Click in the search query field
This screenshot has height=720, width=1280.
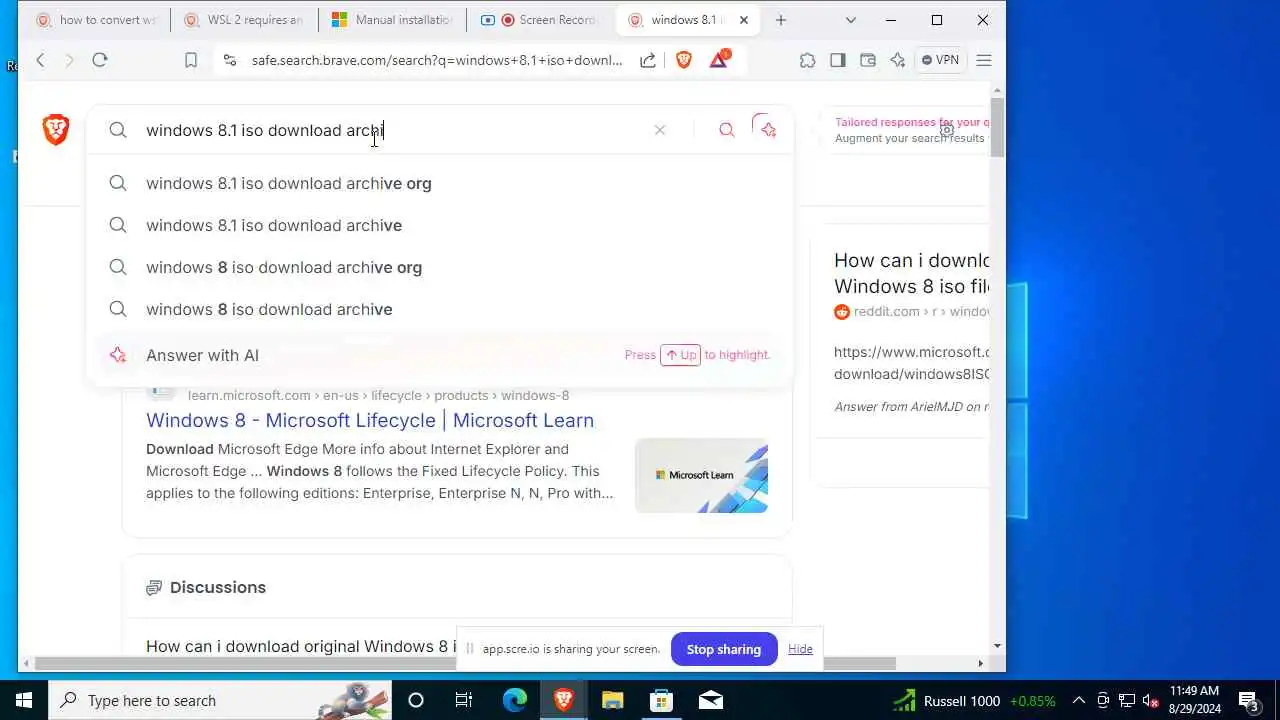click(390, 130)
